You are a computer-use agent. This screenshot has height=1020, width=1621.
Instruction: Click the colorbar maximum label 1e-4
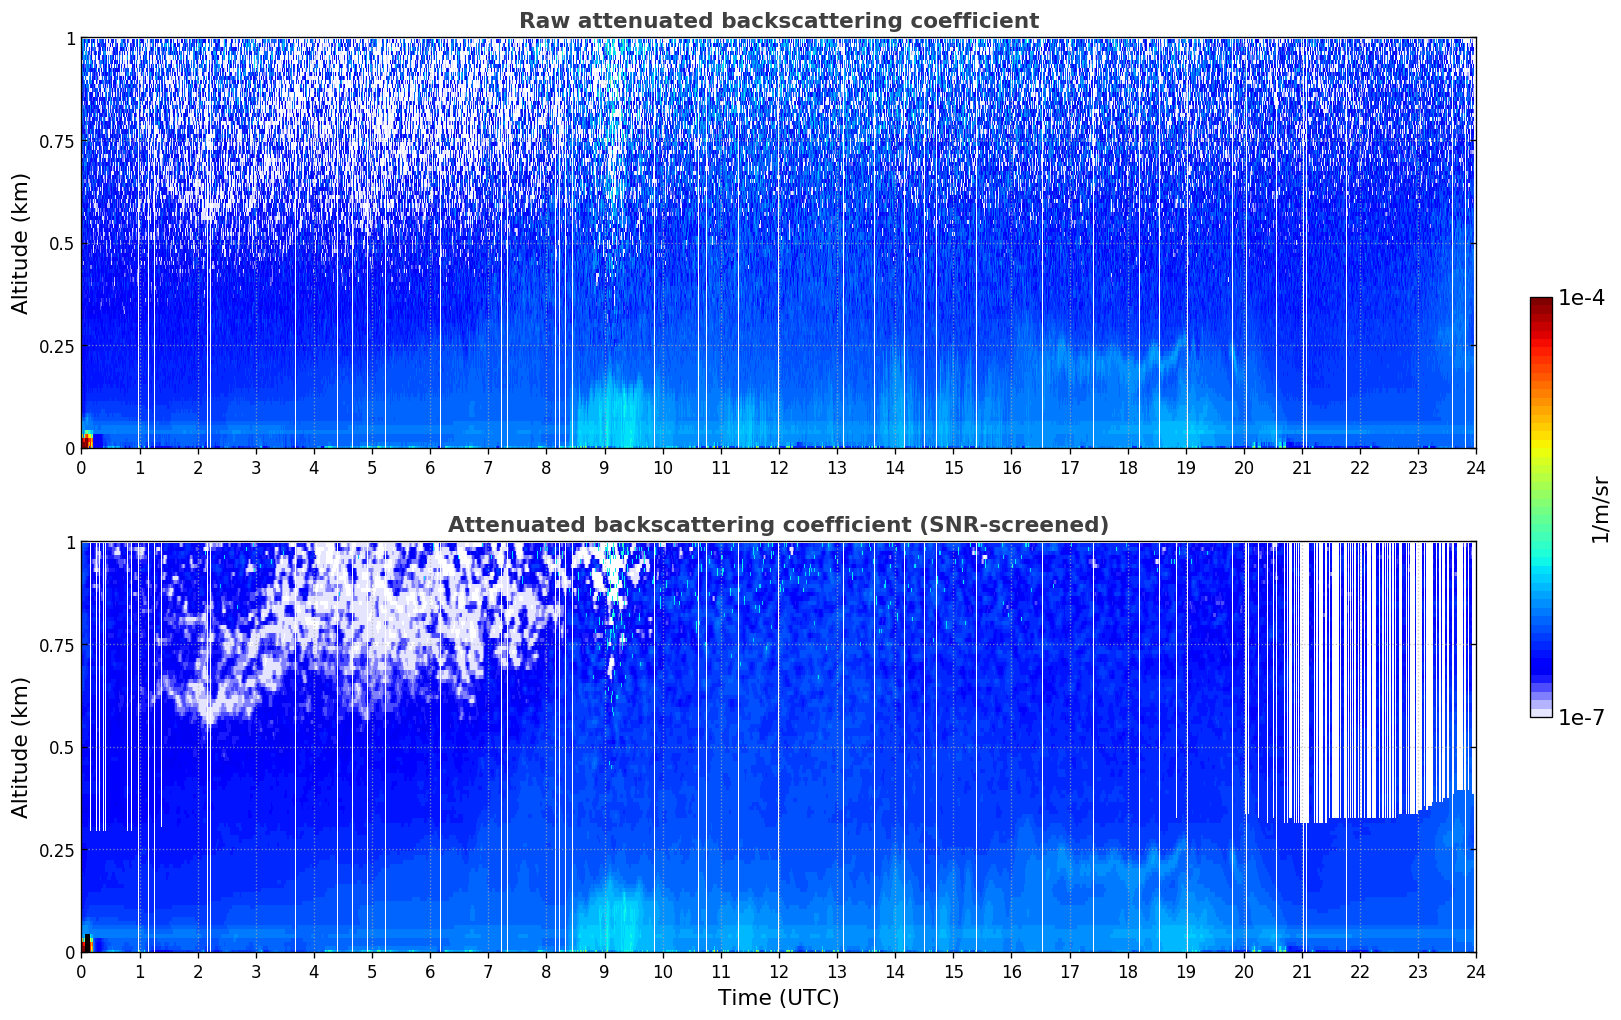click(x=1581, y=298)
